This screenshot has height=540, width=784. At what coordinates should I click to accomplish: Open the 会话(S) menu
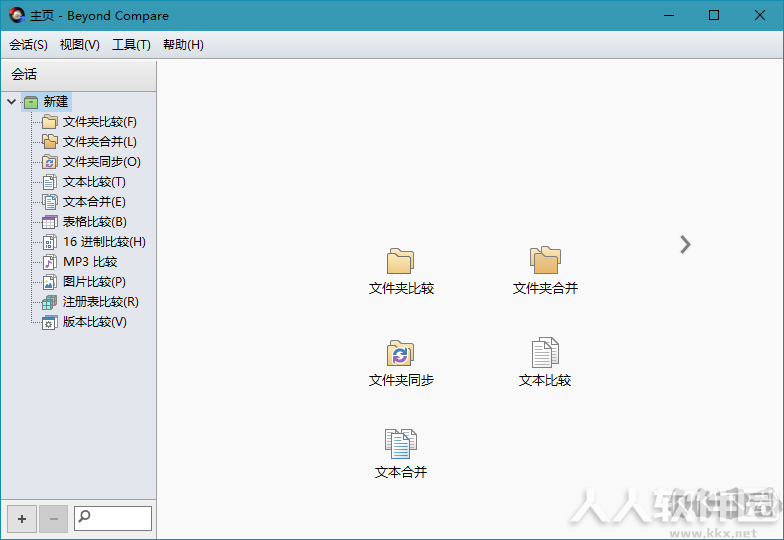28,45
